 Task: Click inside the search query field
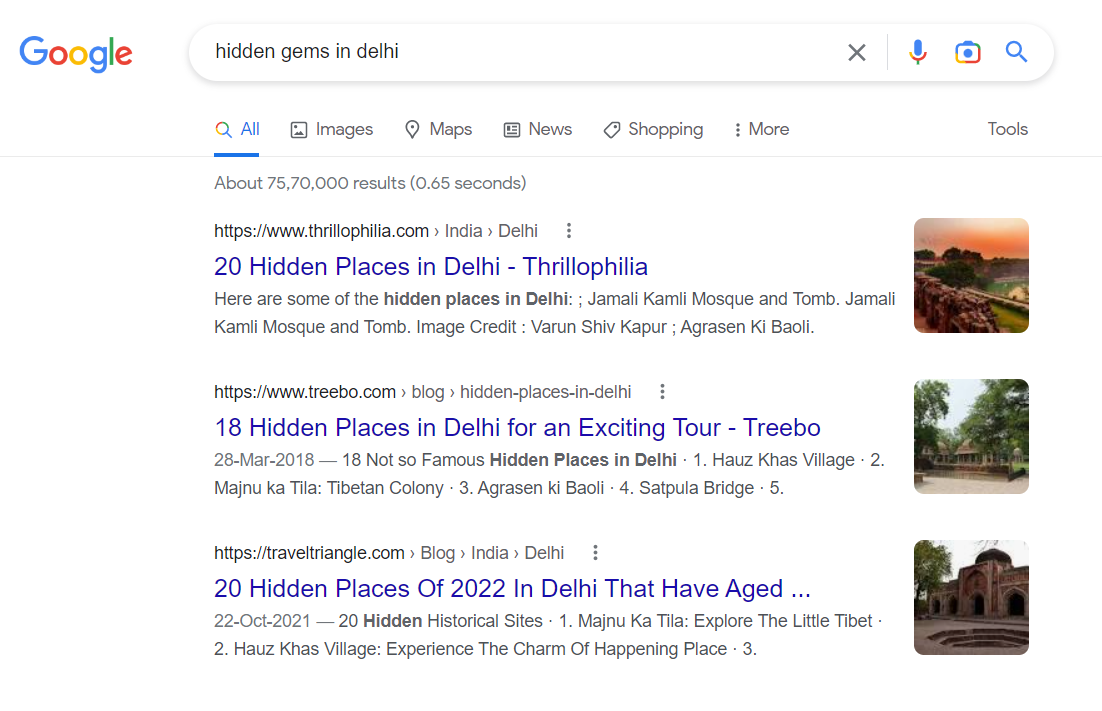point(500,52)
